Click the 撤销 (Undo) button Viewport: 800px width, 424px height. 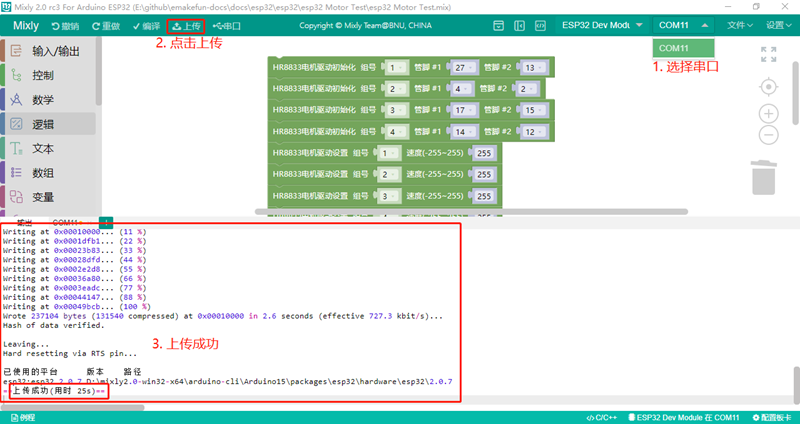pyautogui.click(x=63, y=25)
